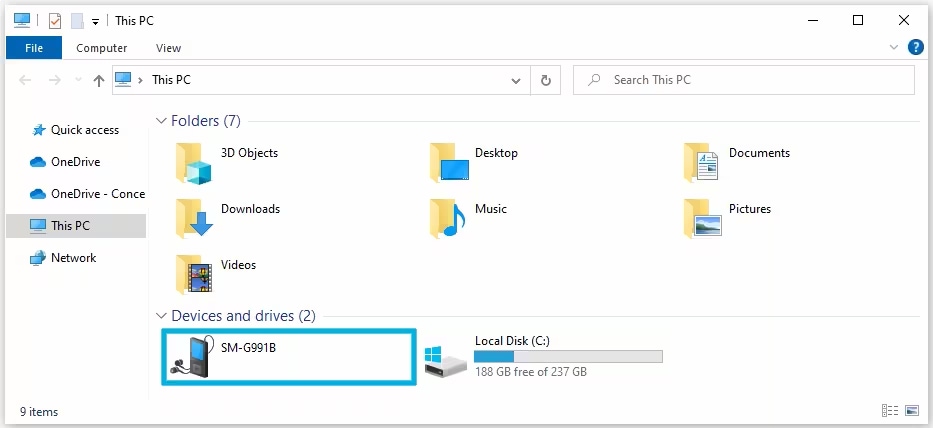Screen dimensions: 933x428
Task: Switch to details view in status bar
Action: (890, 411)
